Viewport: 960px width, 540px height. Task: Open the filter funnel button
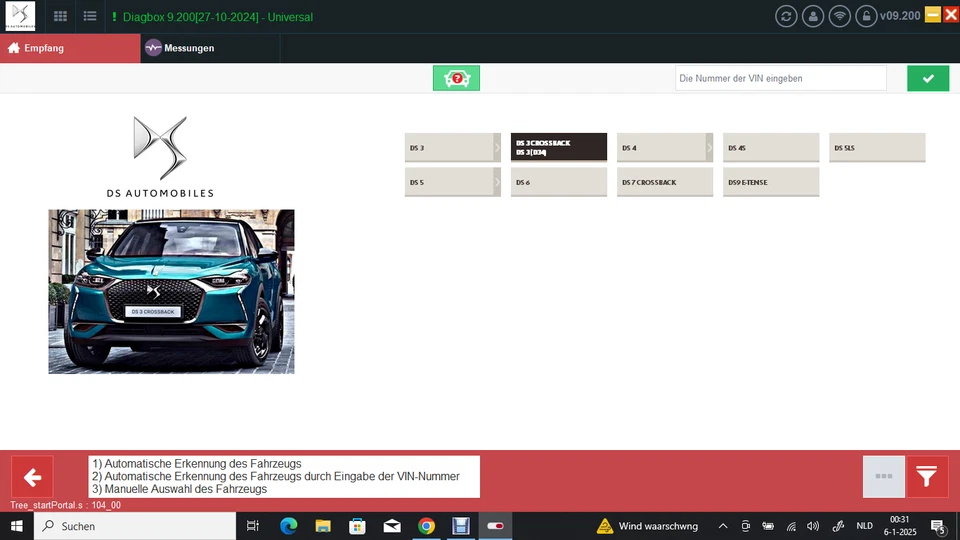(x=927, y=476)
